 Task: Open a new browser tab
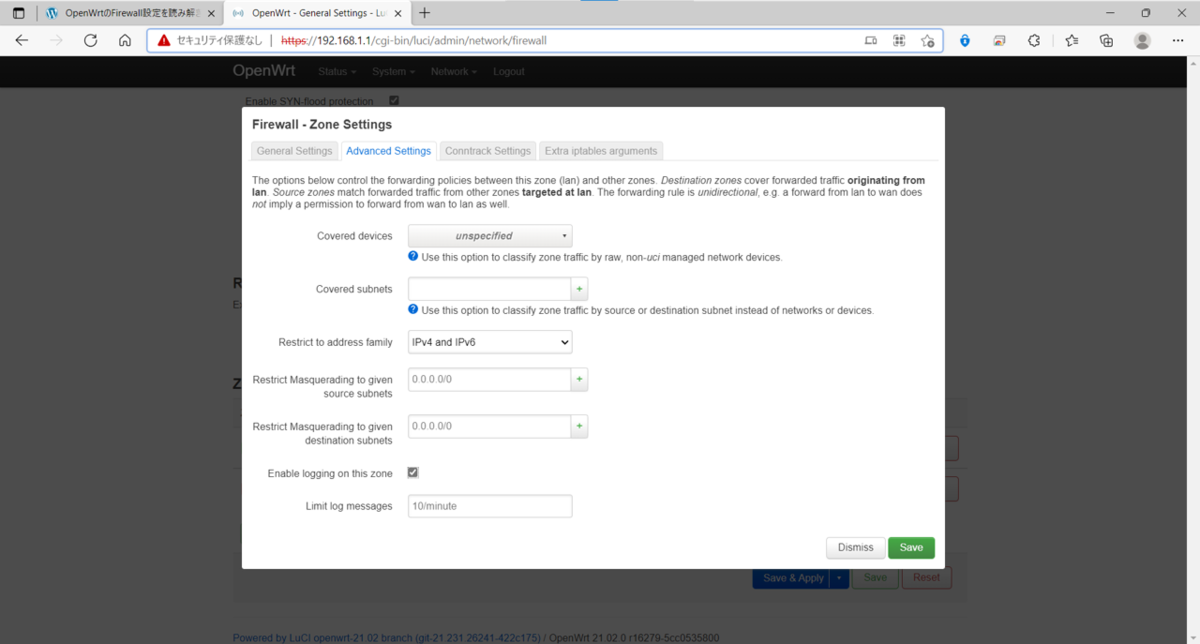point(425,13)
